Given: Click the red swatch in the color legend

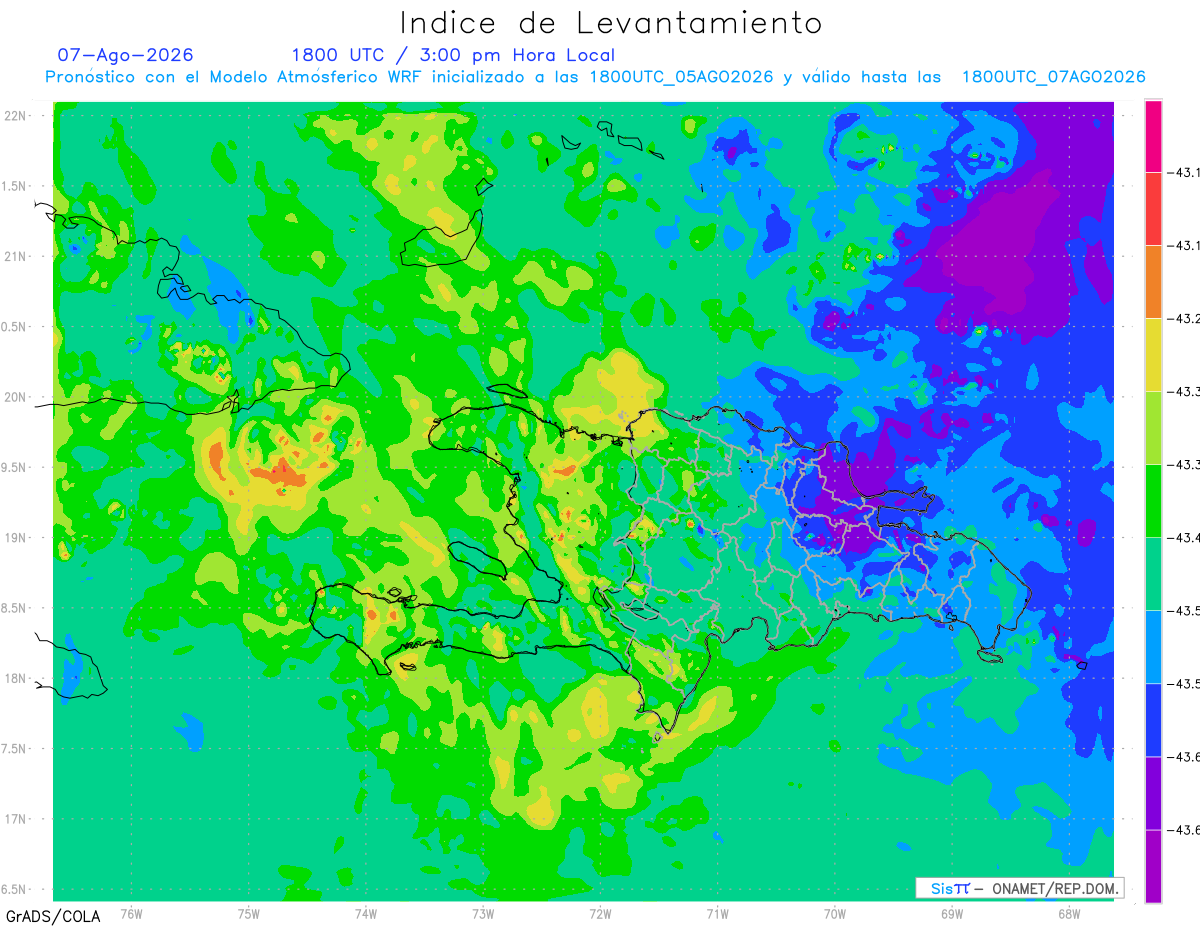Looking at the screenshot, I should click(1153, 209).
